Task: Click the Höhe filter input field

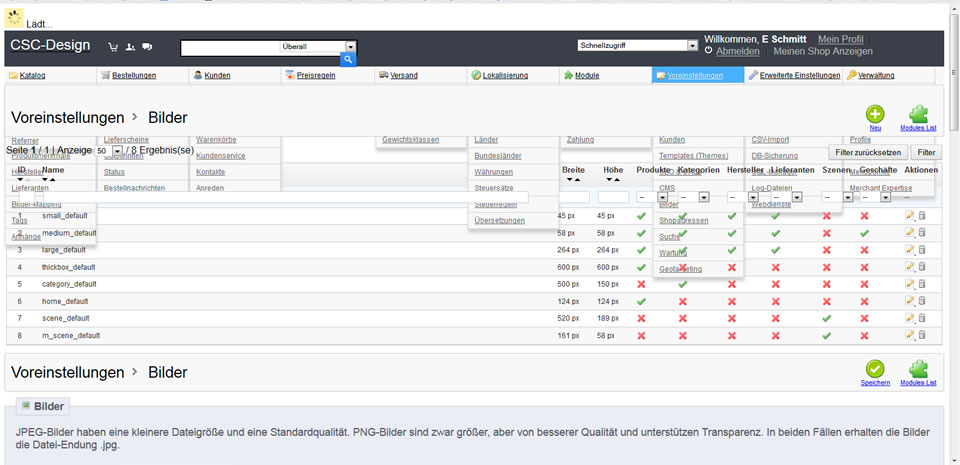Action: click(613, 198)
